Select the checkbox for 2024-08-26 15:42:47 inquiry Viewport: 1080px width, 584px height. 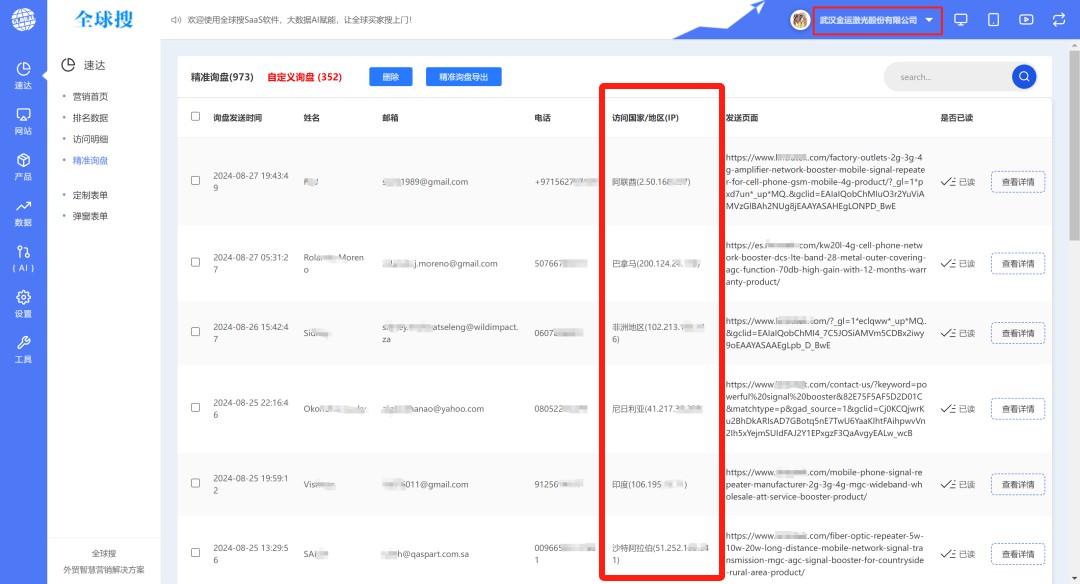coord(195,333)
